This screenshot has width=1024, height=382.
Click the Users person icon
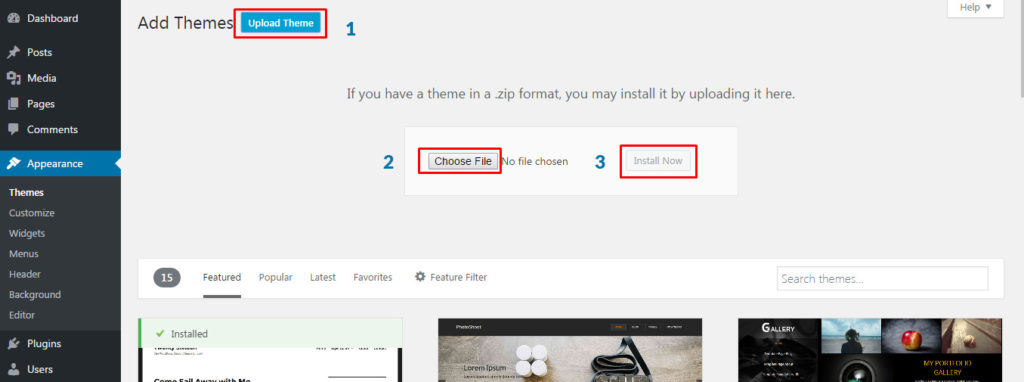pos(13,369)
